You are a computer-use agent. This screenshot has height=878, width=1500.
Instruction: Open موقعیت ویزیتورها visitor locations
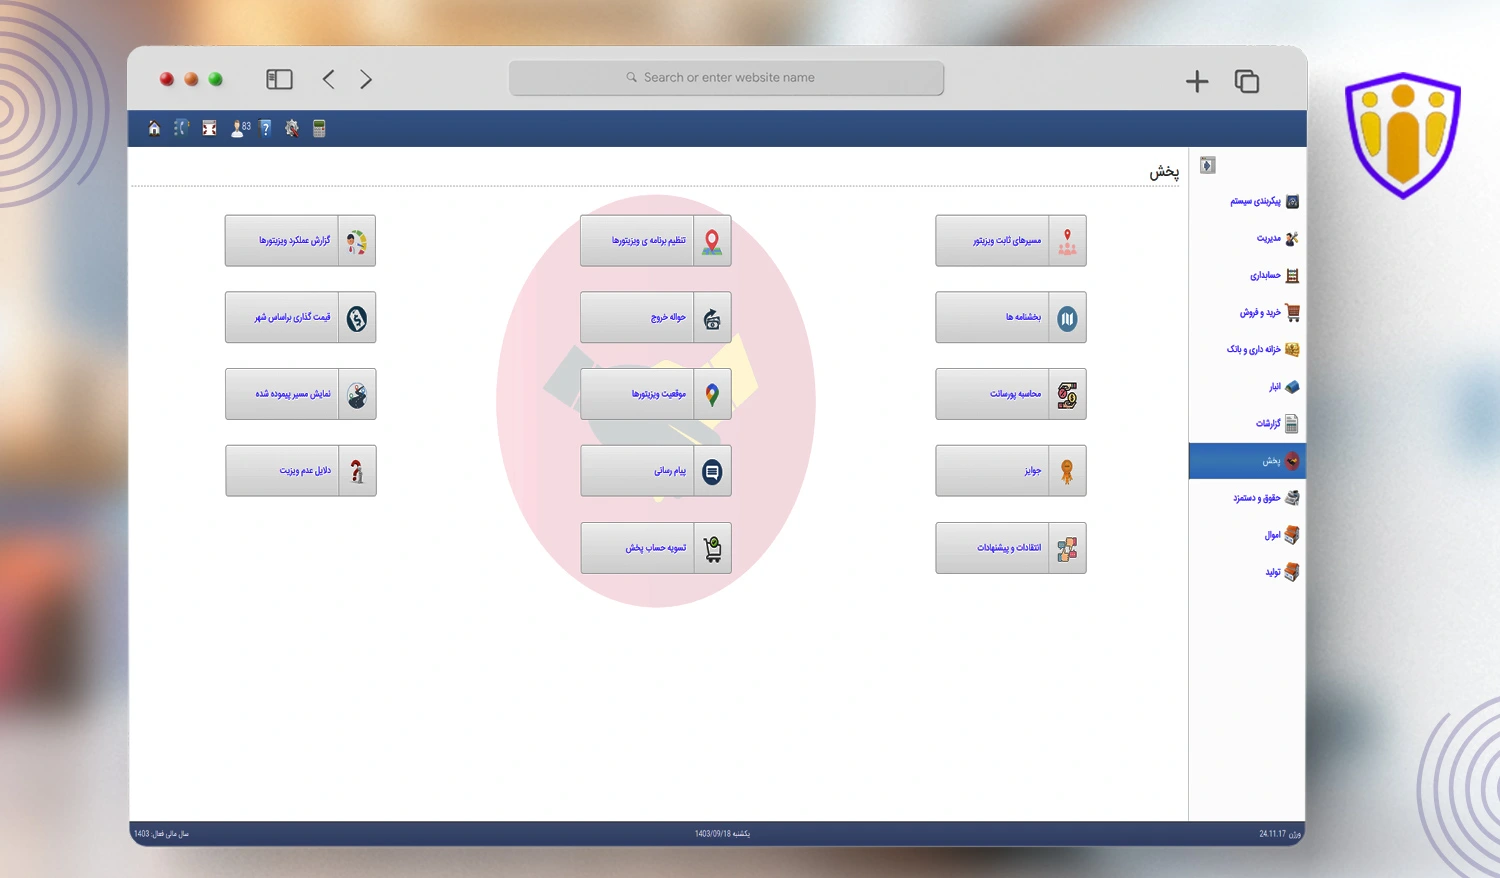656,394
